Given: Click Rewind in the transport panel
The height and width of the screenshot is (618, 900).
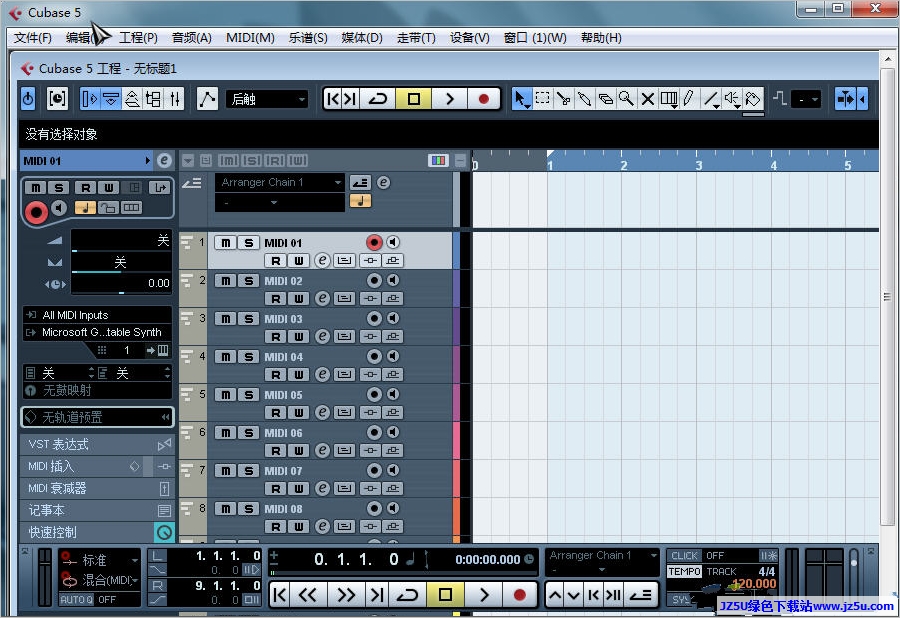Looking at the screenshot, I should 307,595.
